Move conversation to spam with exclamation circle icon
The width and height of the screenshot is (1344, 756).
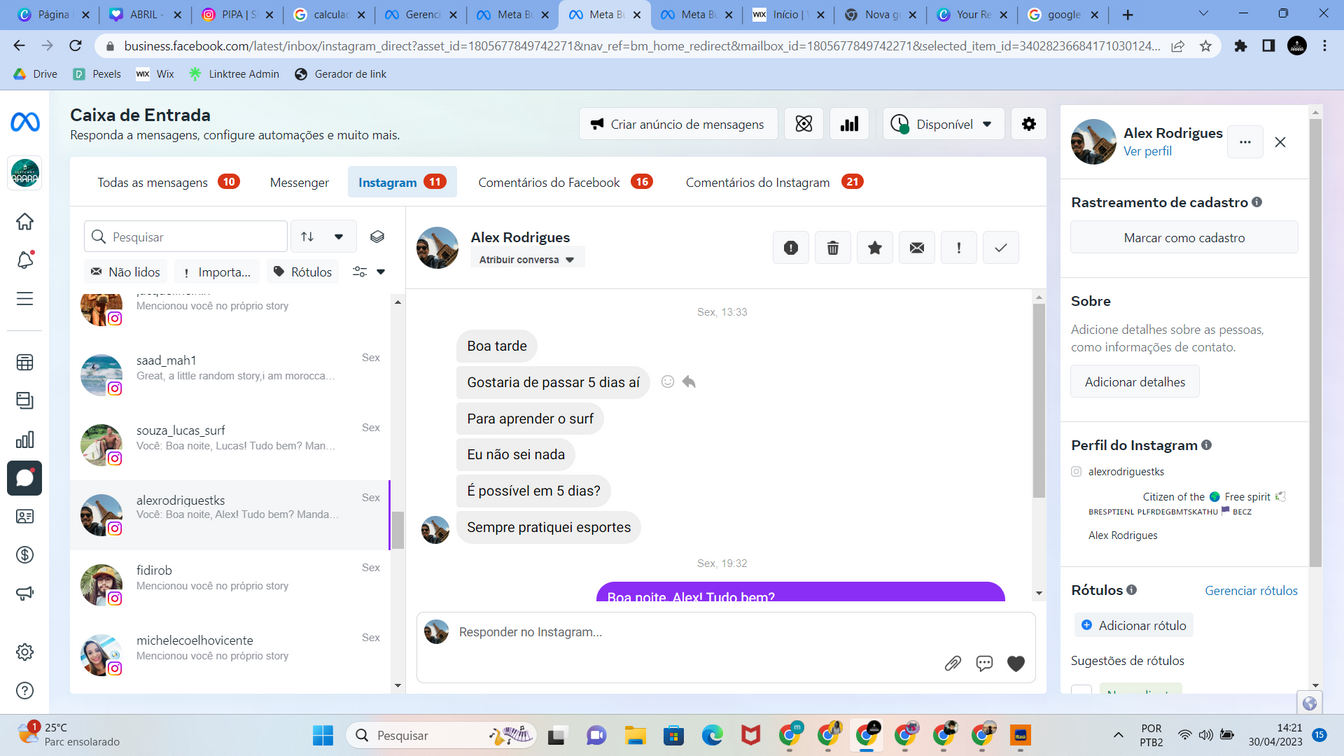pyautogui.click(x=791, y=248)
